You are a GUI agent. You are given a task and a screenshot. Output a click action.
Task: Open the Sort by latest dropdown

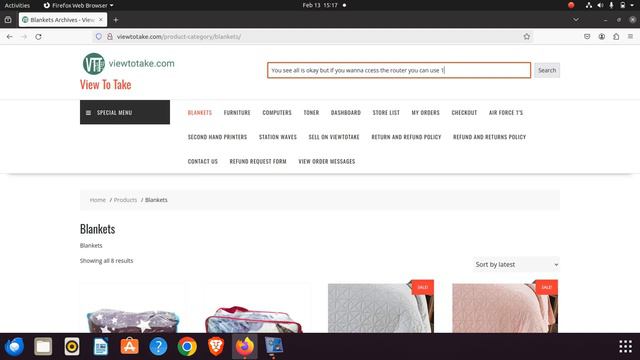click(x=516, y=264)
